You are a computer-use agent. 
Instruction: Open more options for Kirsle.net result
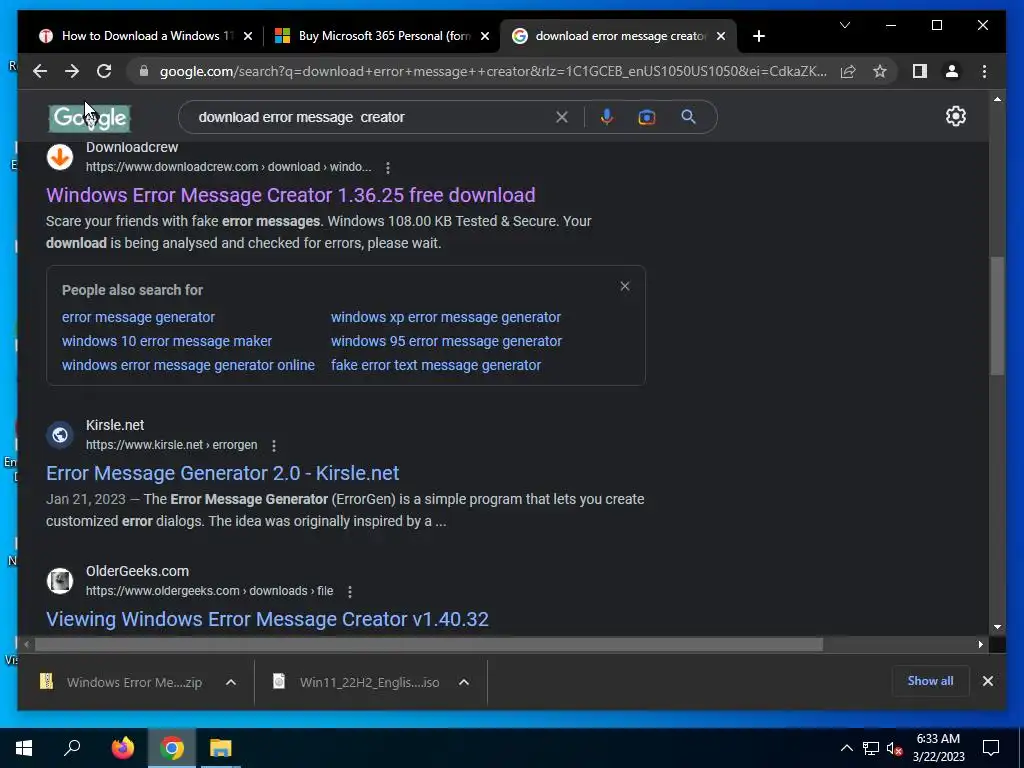coord(274,445)
